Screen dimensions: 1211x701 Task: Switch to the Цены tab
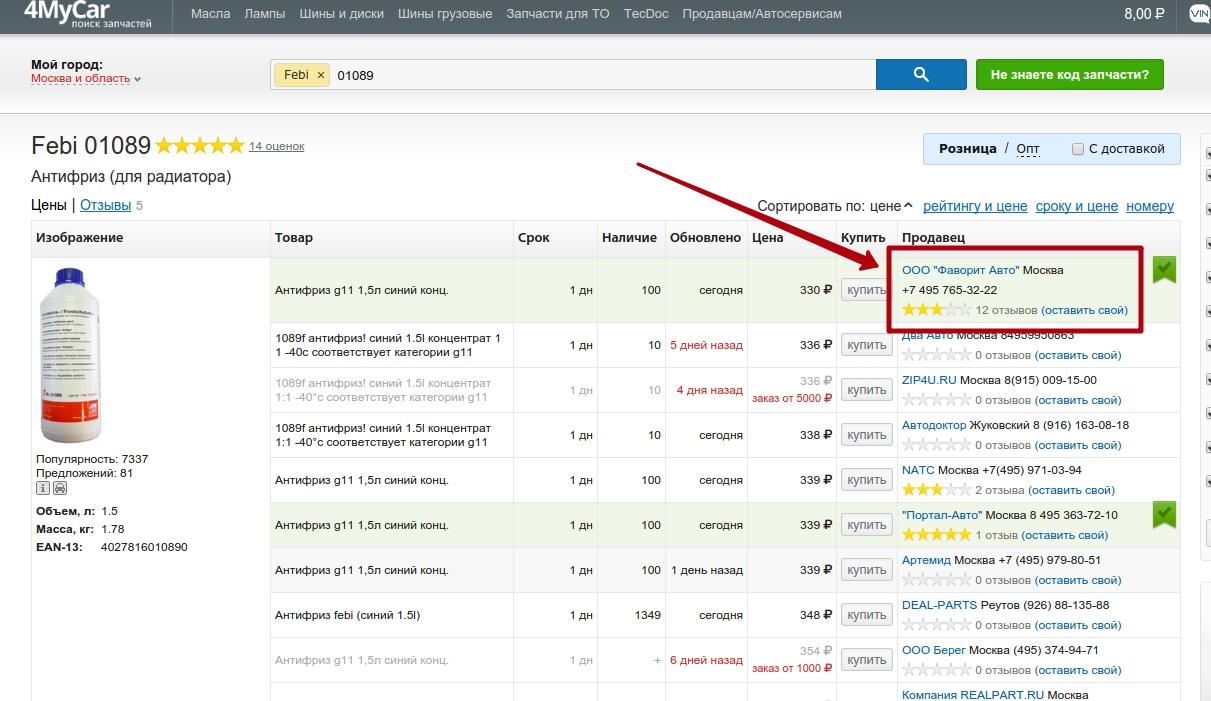coord(49,205)
